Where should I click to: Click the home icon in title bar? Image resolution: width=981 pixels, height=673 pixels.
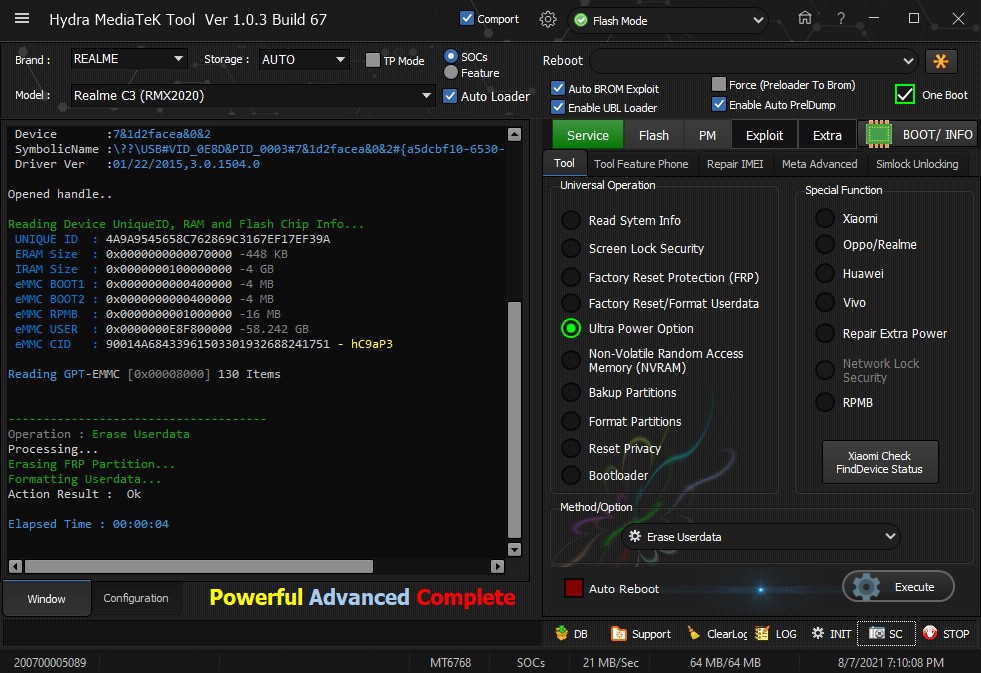[805, 18]
